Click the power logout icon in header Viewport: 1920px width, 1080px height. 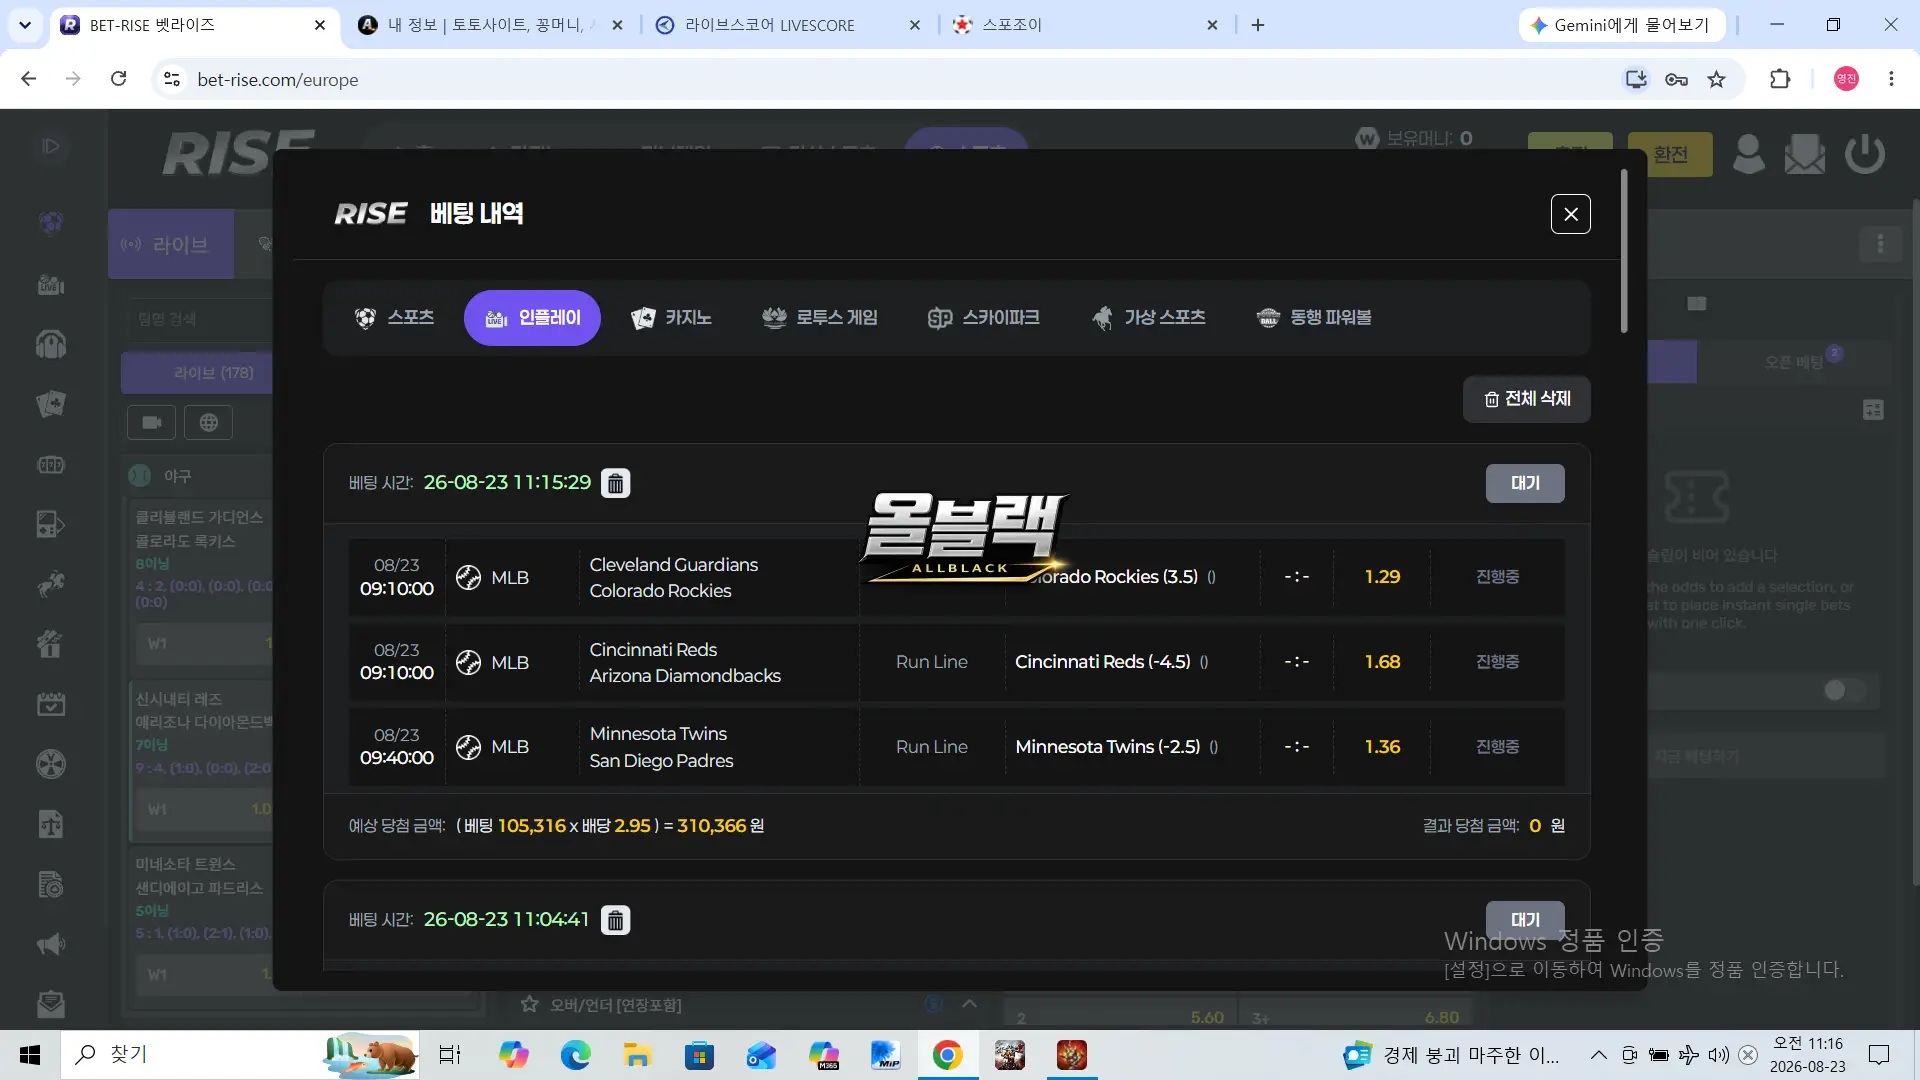tap(1865, 154)
